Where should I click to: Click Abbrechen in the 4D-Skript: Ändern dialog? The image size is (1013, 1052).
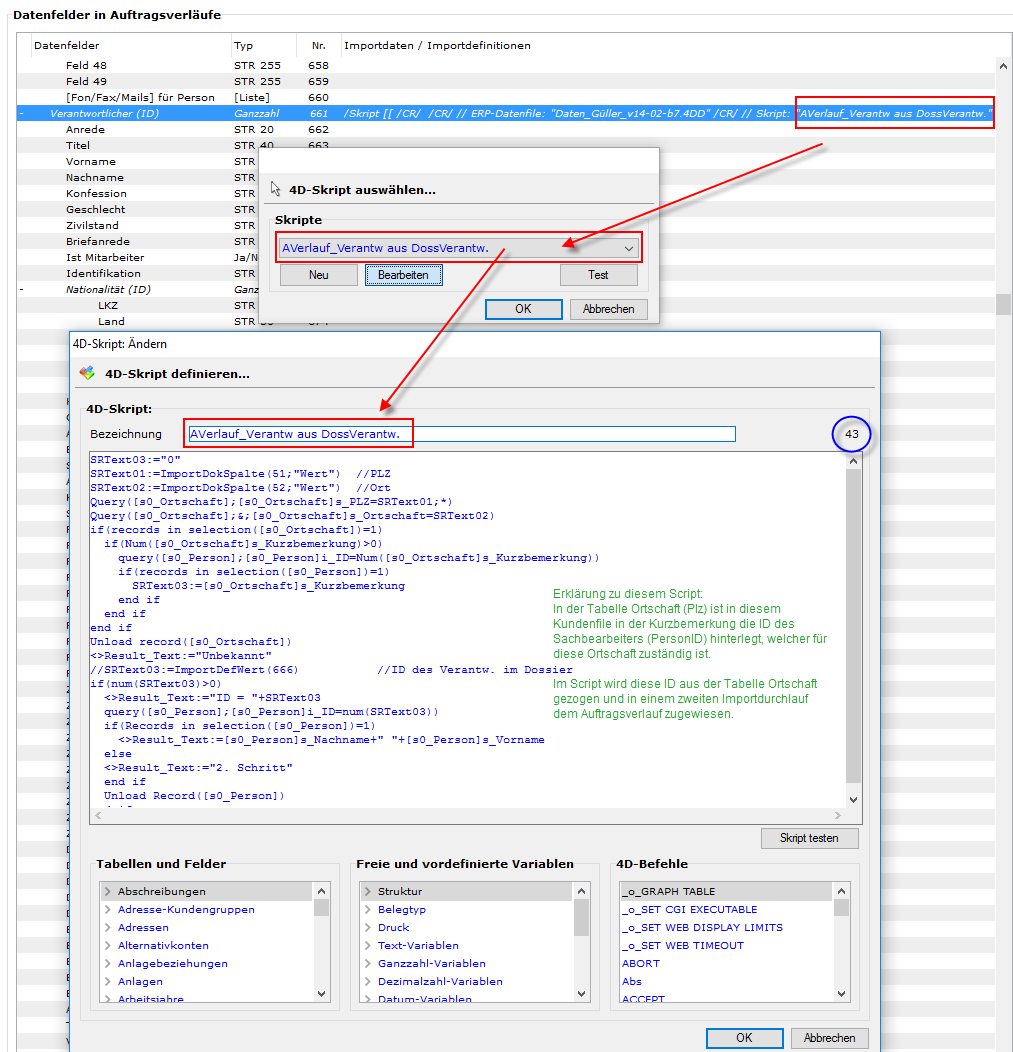coord(829,1038)
